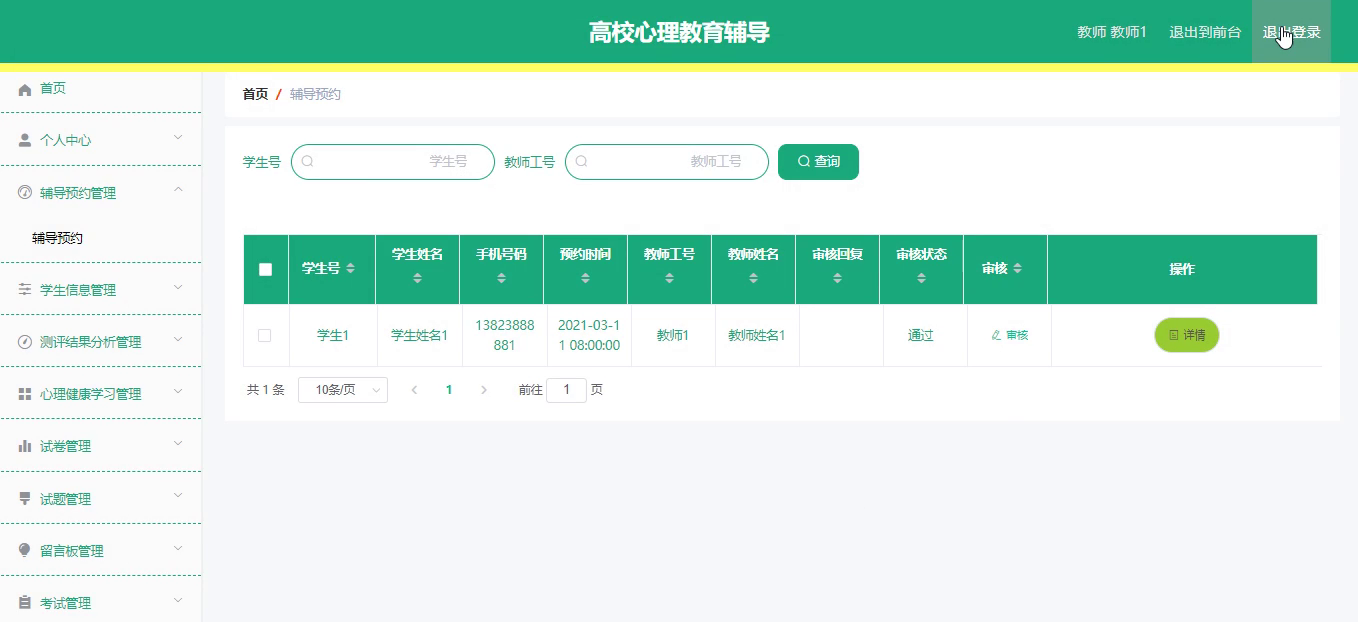Focus the 学生号 search input
Image resolution: width=1358 pixels, height=622 pixels.
point(393,162)
